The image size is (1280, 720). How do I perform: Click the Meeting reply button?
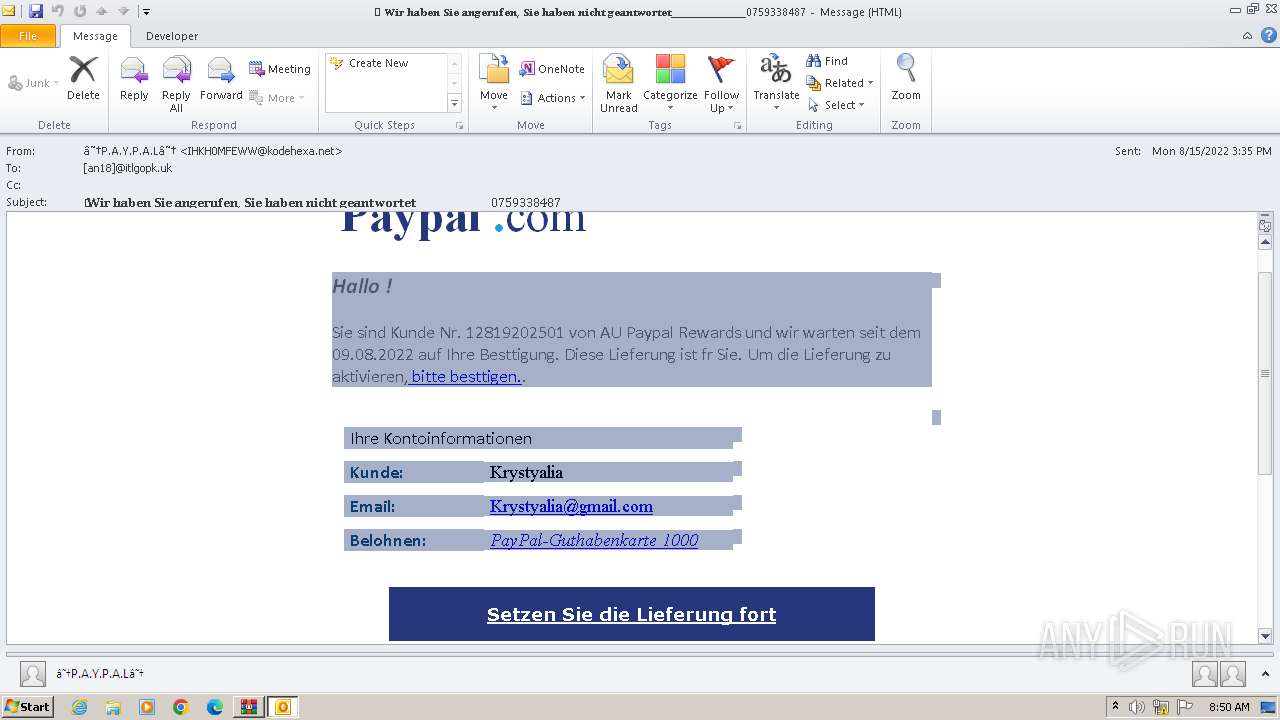(280, 69)
